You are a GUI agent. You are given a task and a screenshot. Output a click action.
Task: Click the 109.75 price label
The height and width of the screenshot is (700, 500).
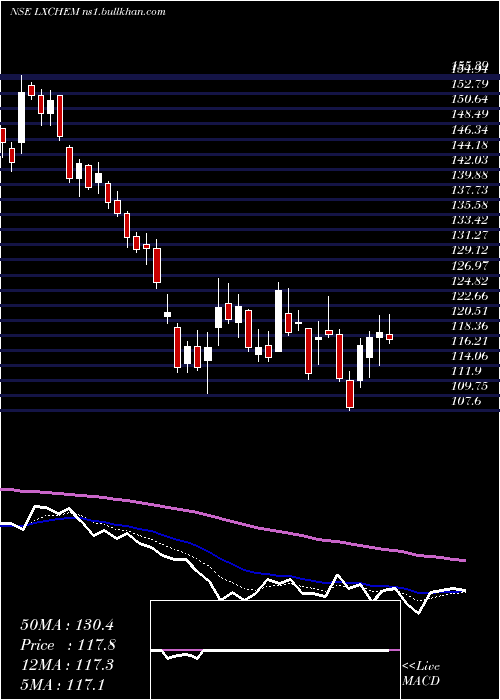point(470,387)
